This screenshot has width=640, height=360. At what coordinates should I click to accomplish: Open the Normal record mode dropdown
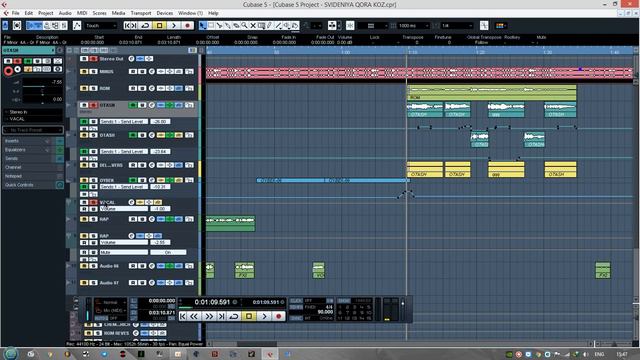tap(110, 302)
